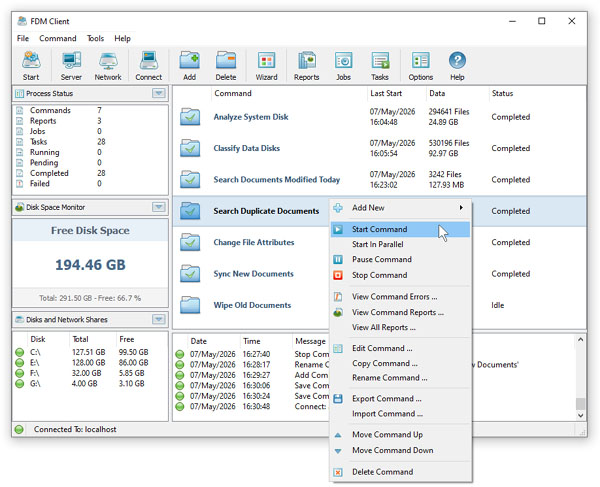Expand the Add New submenu arrow
This screenshot has height=487, width=600.
coord(461,208)
